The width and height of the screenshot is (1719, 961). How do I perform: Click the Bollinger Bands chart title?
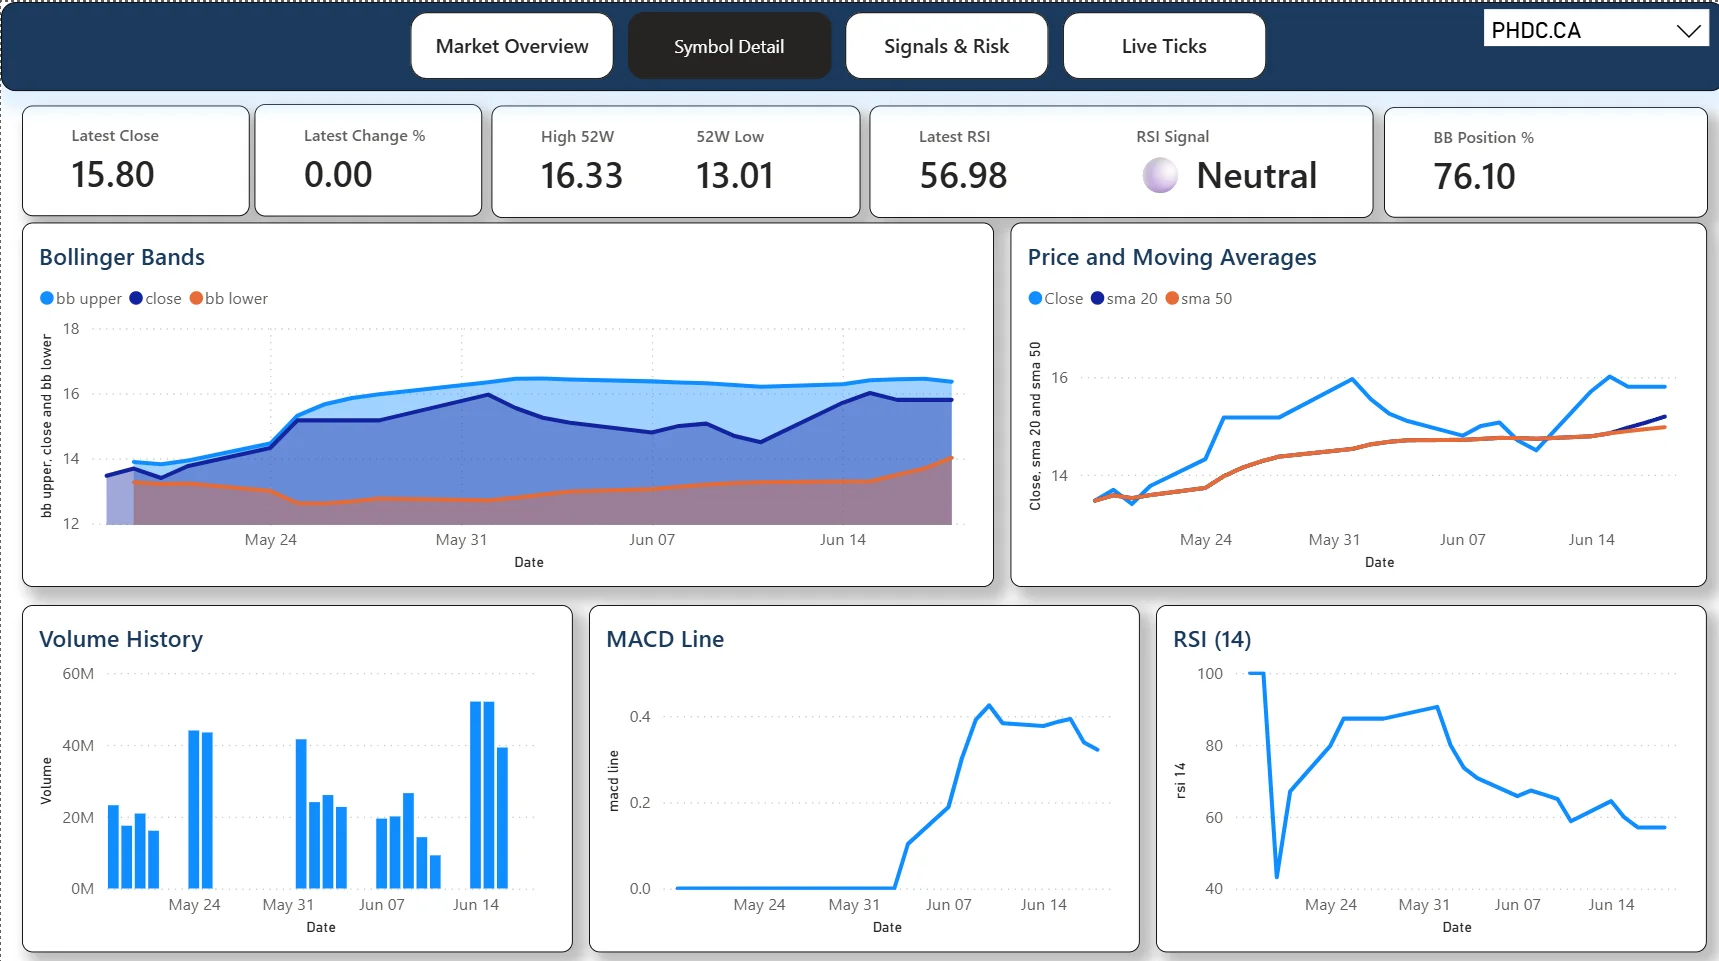point(122,257)
